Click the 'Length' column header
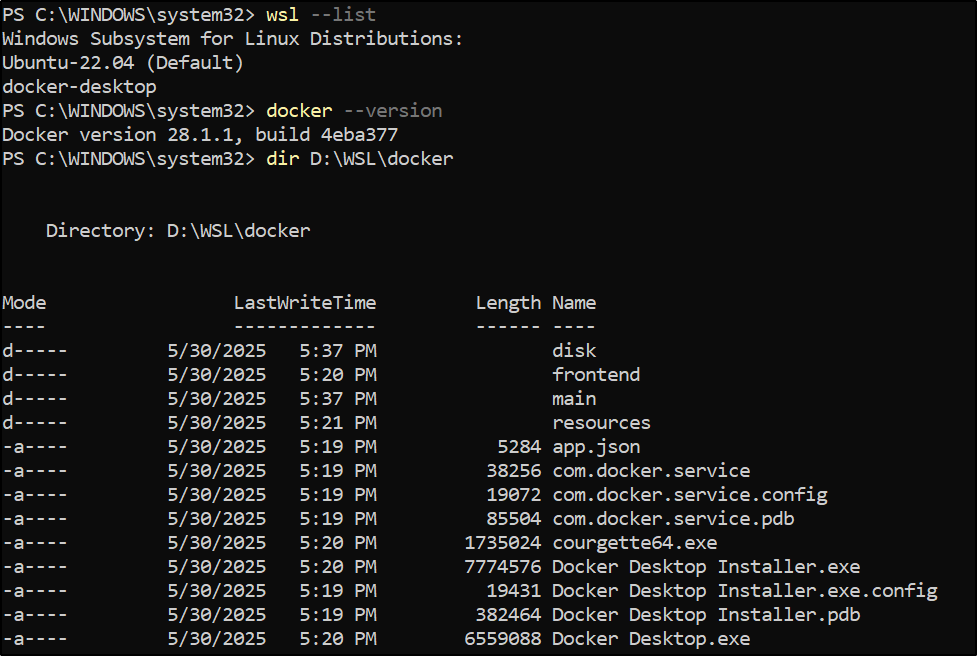This screenshot has height=656, width=977. click(x=508, y=303)
